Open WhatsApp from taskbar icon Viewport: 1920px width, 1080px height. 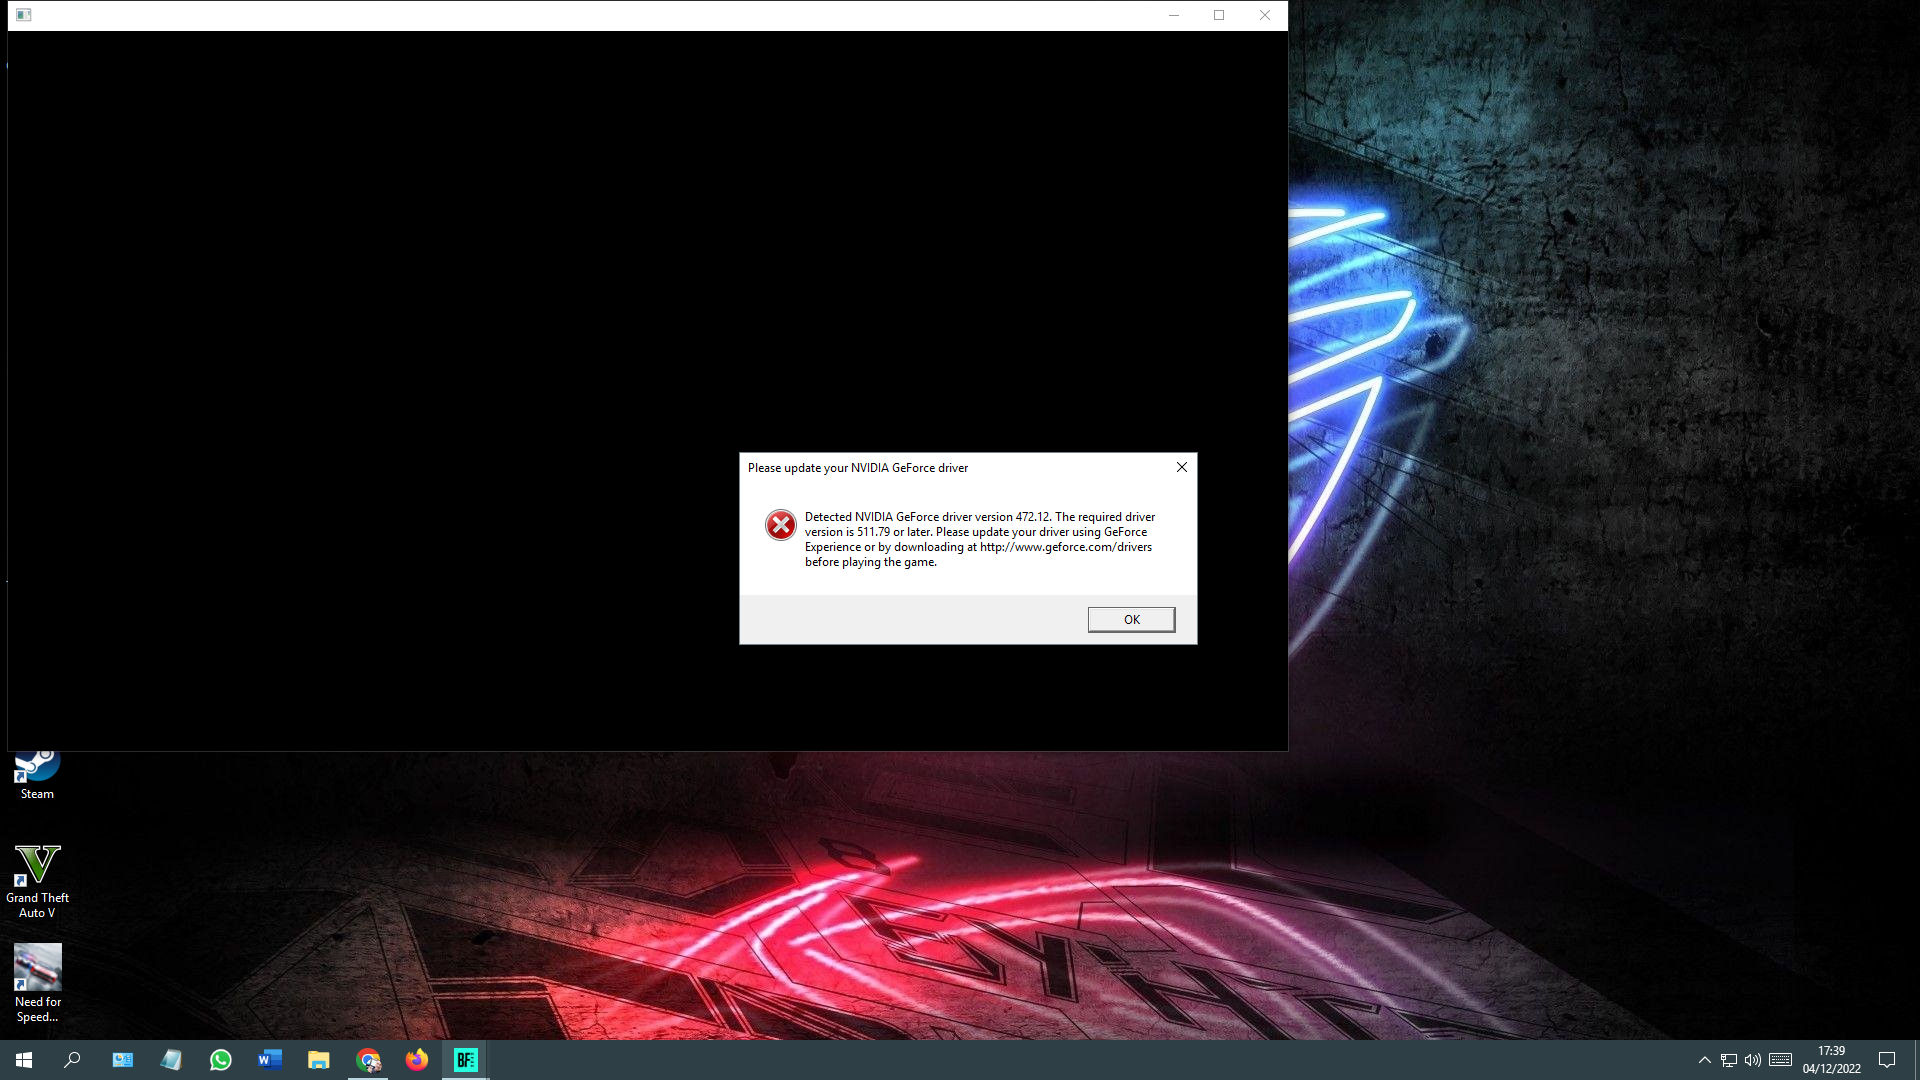pyautogui.click(x=220, y=1059)
